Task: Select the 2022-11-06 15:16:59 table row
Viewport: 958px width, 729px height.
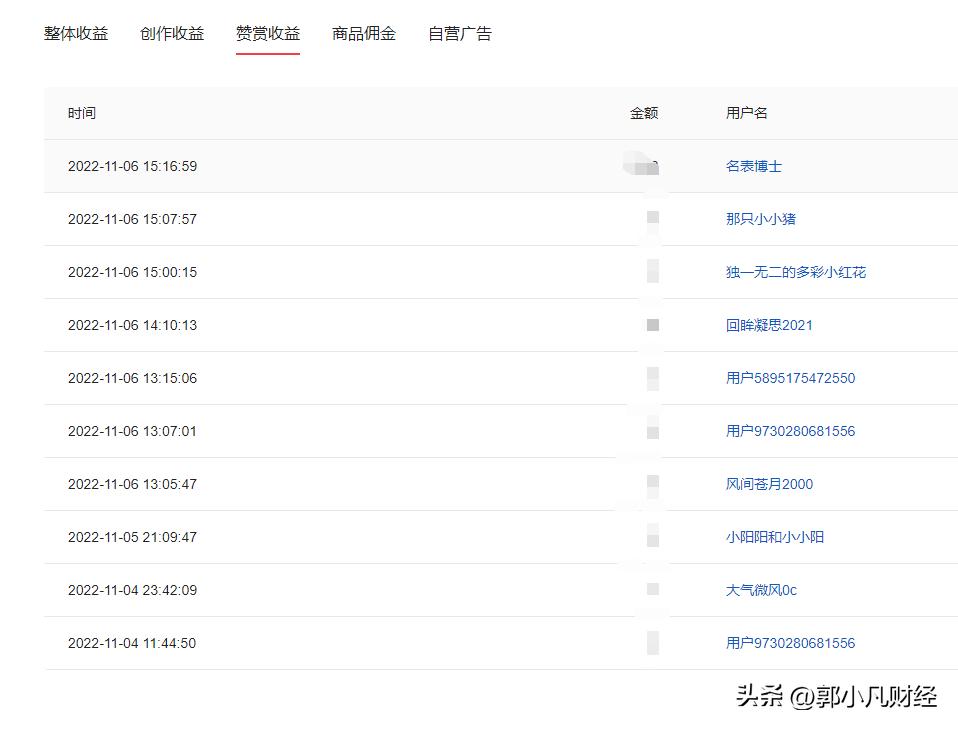Action: [400, 166]
